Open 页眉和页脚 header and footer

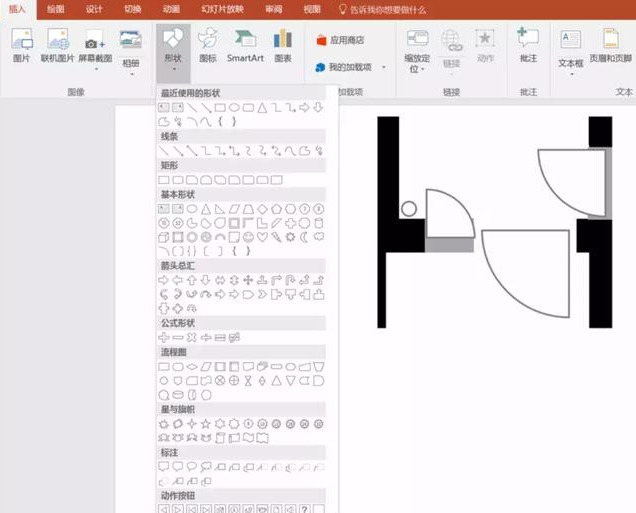[610, 45]
